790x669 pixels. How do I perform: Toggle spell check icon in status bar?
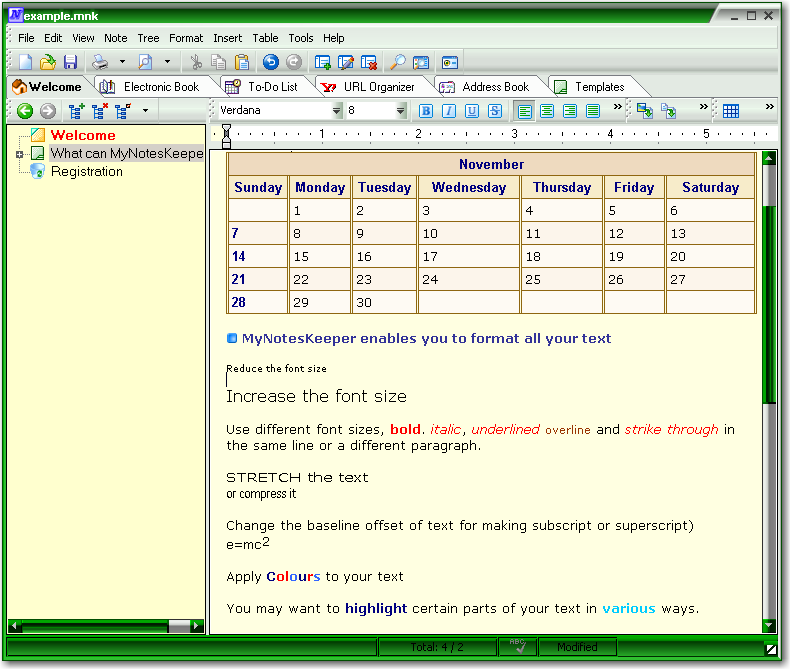517,646
